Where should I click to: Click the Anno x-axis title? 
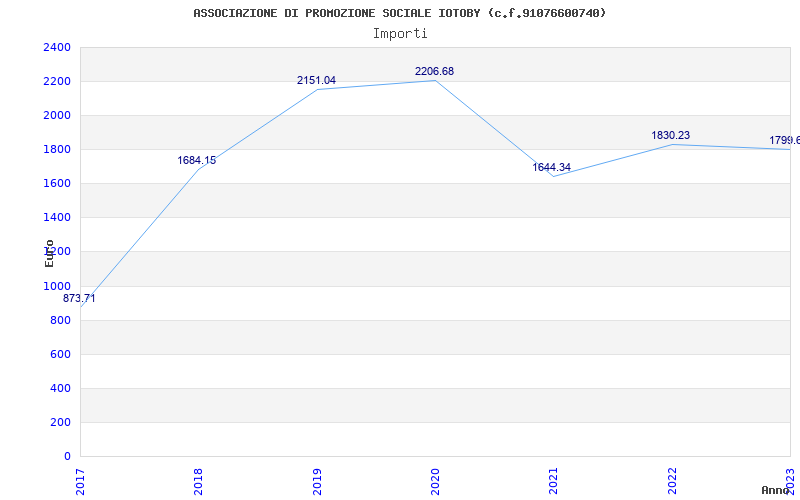coord(775,490)
